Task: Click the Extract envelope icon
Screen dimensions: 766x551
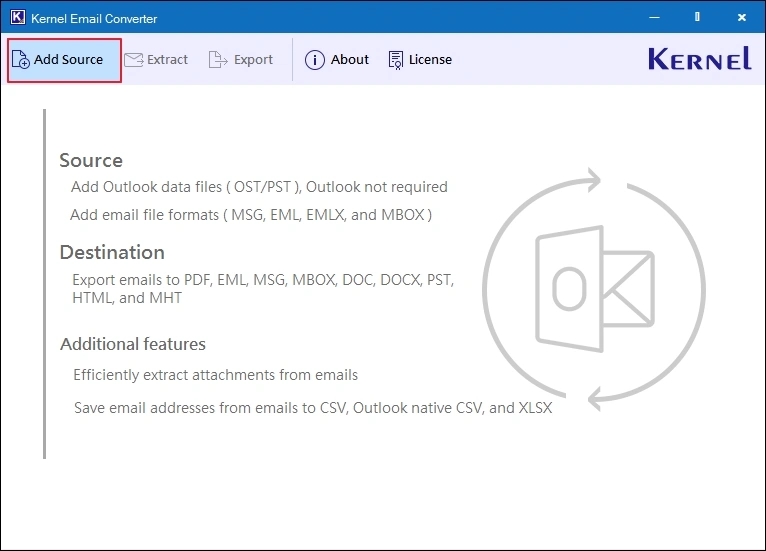Action: (x=133, y=60)
